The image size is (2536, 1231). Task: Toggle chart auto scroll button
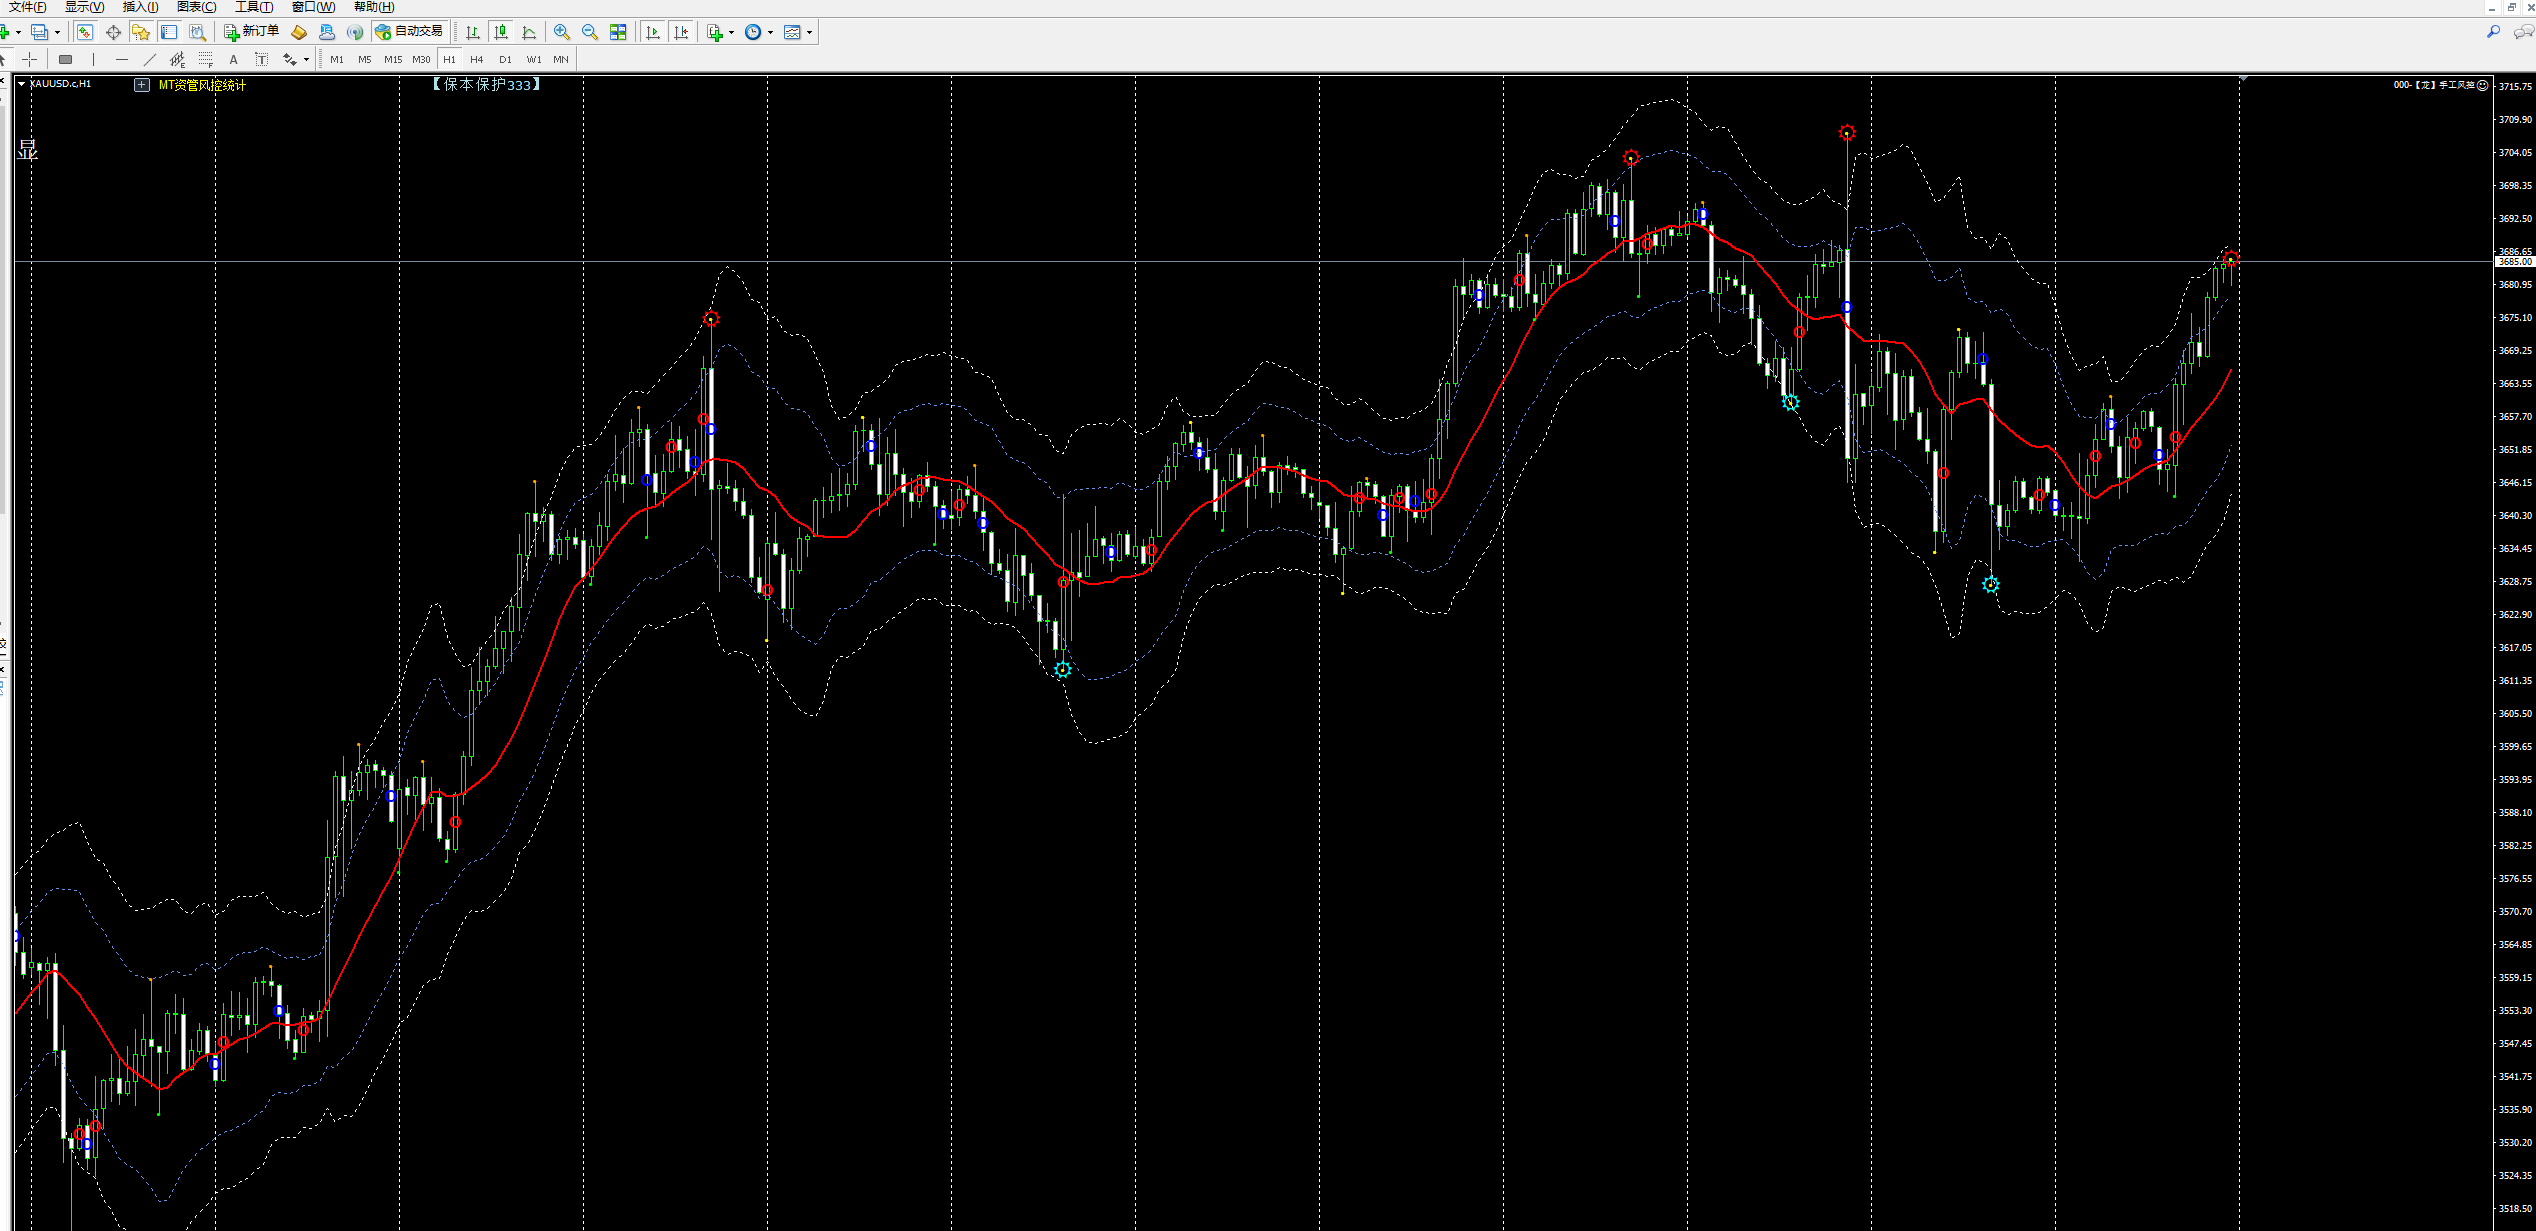click(x=653, y=32)
